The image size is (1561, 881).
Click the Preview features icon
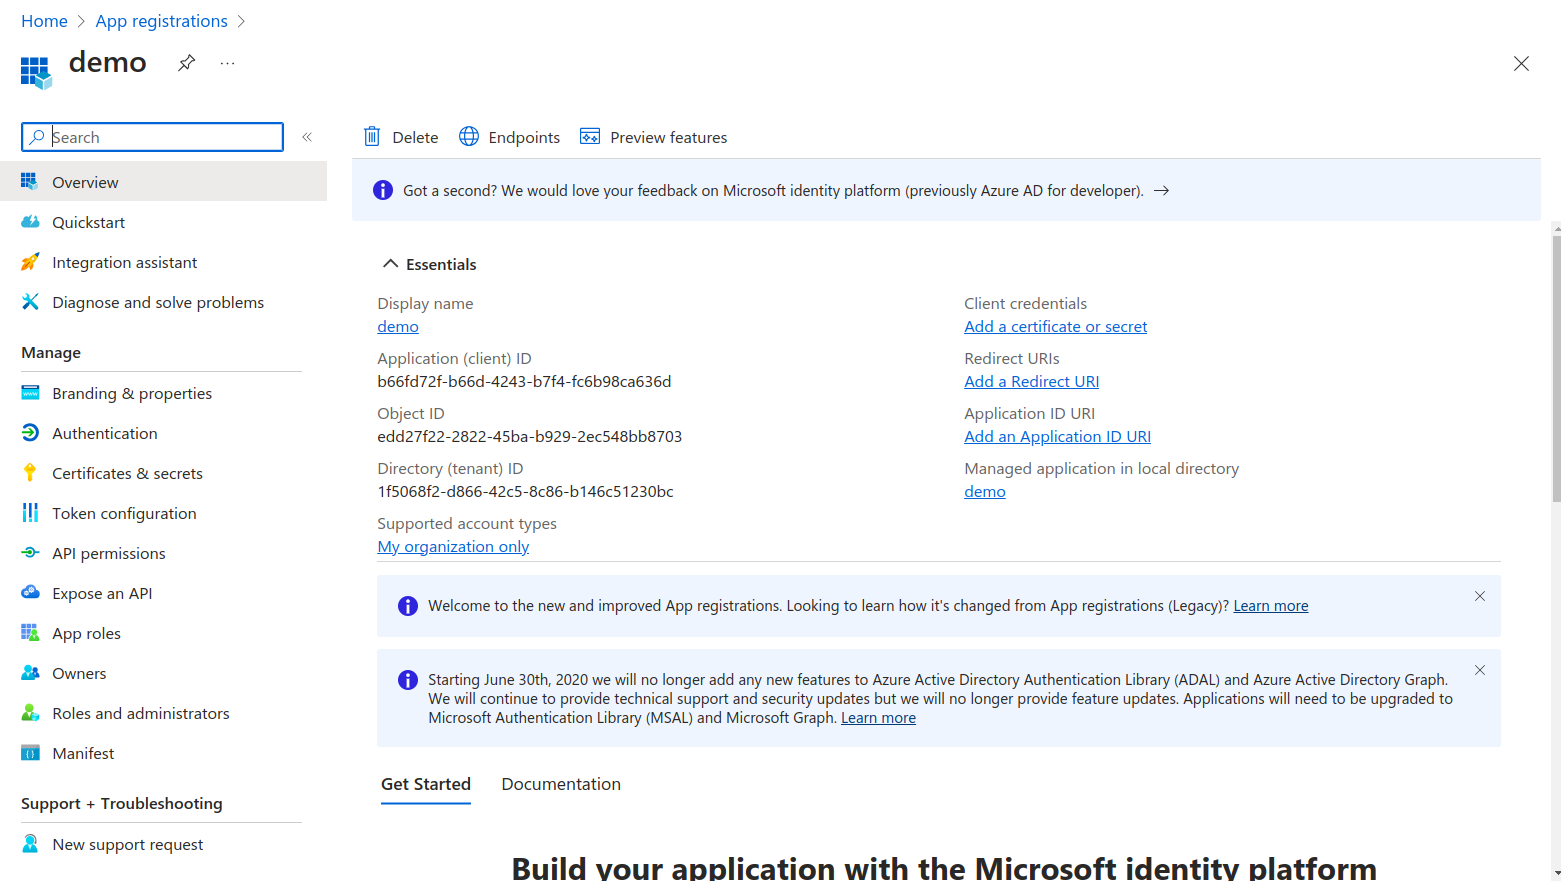tap(590, 136)
